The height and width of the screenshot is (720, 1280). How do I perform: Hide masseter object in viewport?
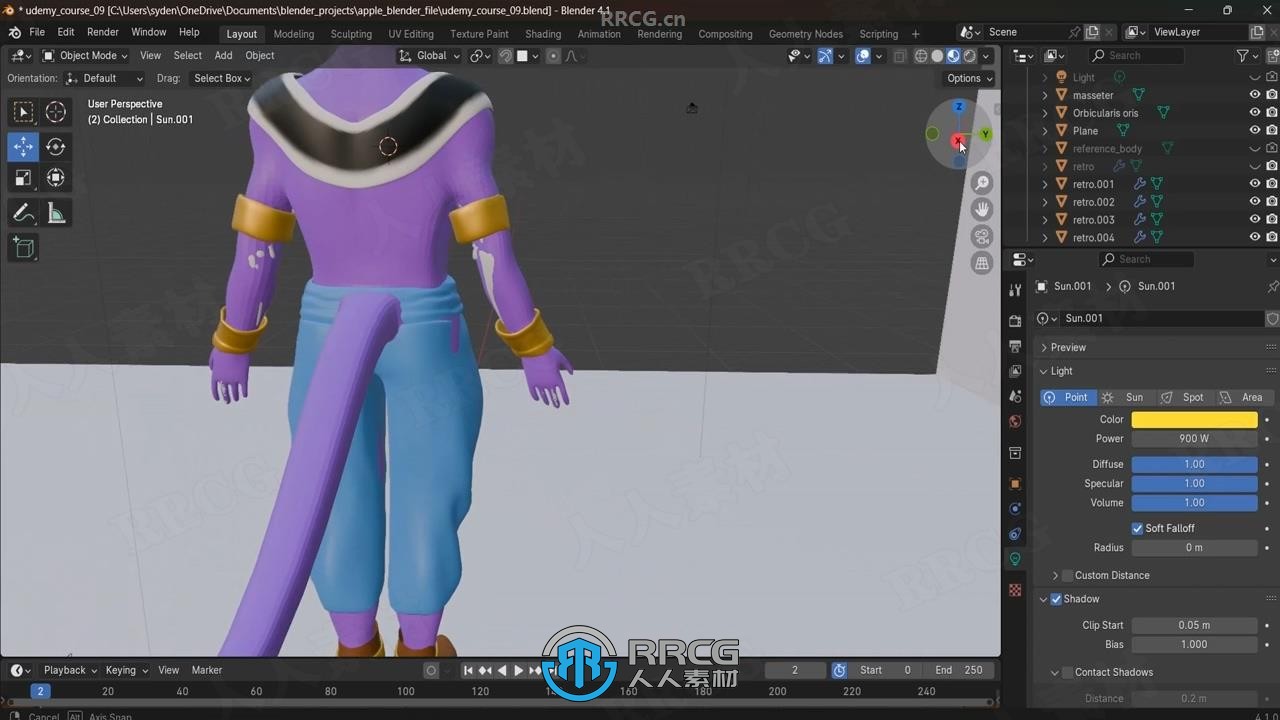[1254, 95]
